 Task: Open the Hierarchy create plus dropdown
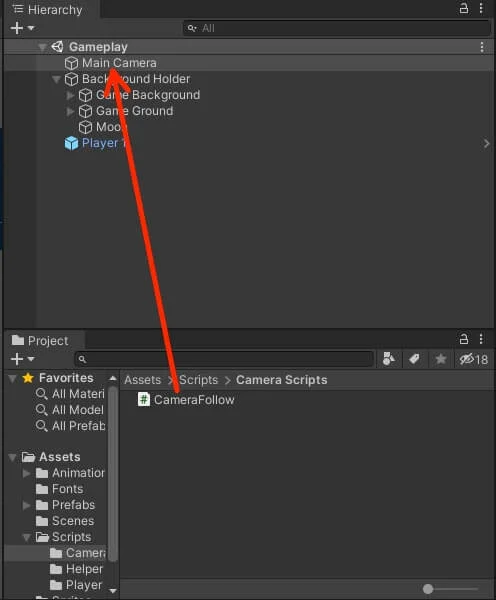22,28
